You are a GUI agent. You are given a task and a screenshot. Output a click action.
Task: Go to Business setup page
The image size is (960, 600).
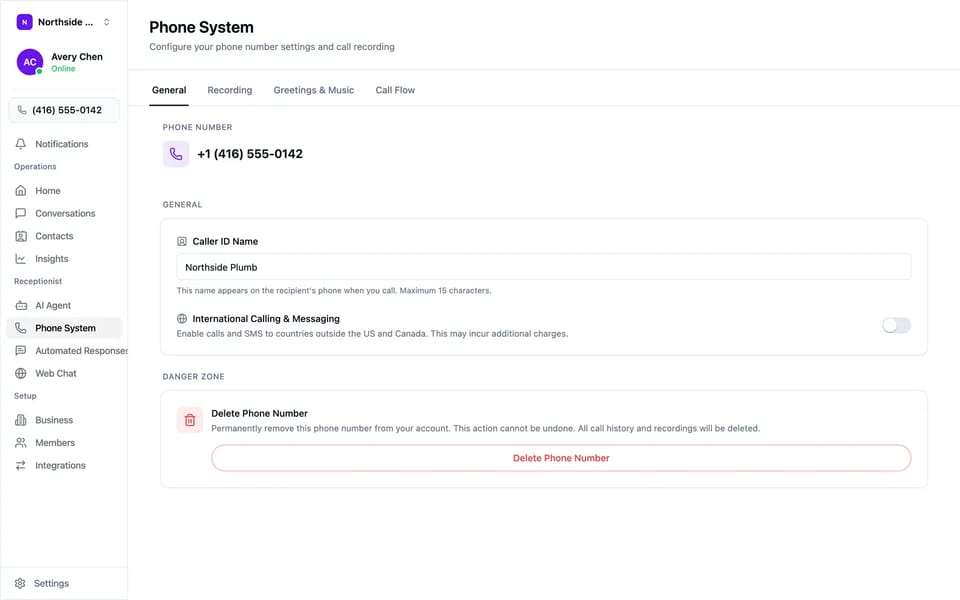click(x=64, y=420)
